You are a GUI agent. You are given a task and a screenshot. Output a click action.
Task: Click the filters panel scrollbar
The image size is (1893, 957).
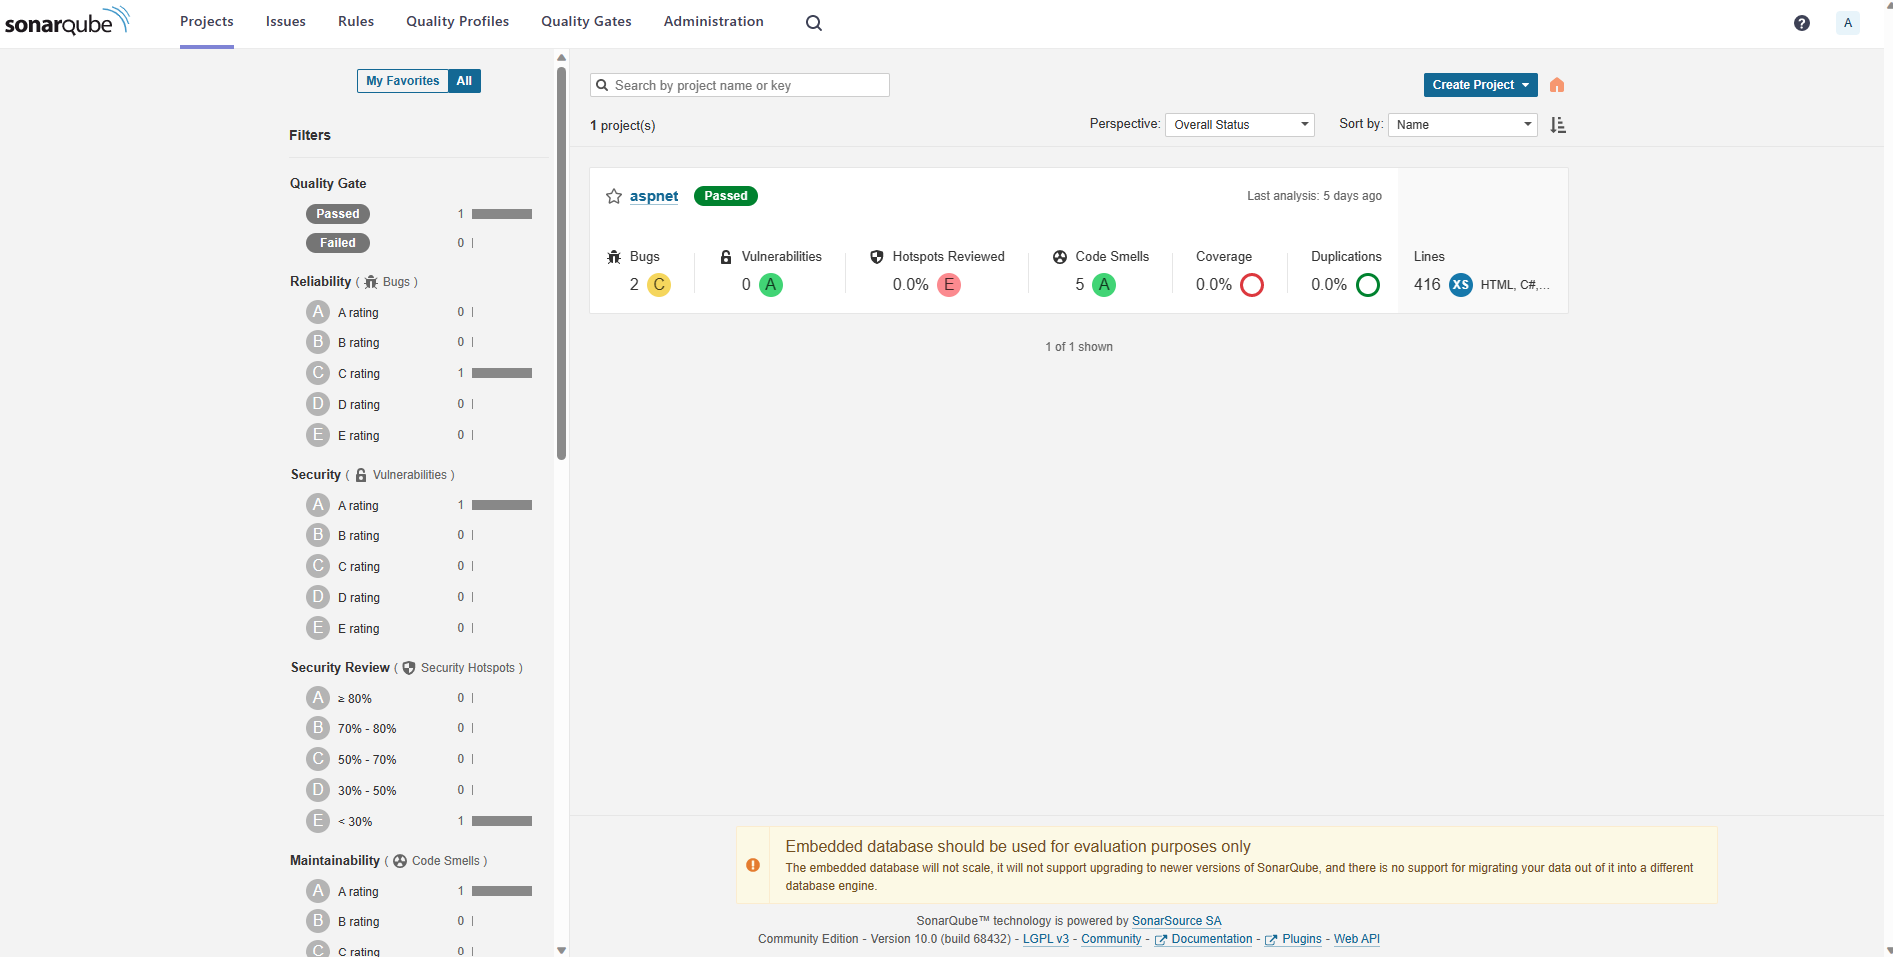pyautogui.click(x=561, y=262)
